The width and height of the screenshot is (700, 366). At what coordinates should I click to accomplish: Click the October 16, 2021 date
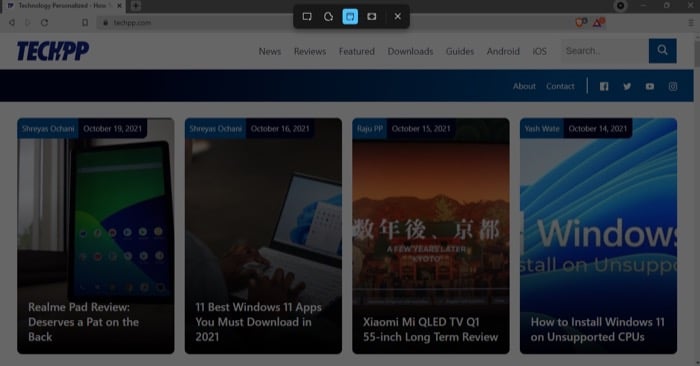(x=280, y=129)
